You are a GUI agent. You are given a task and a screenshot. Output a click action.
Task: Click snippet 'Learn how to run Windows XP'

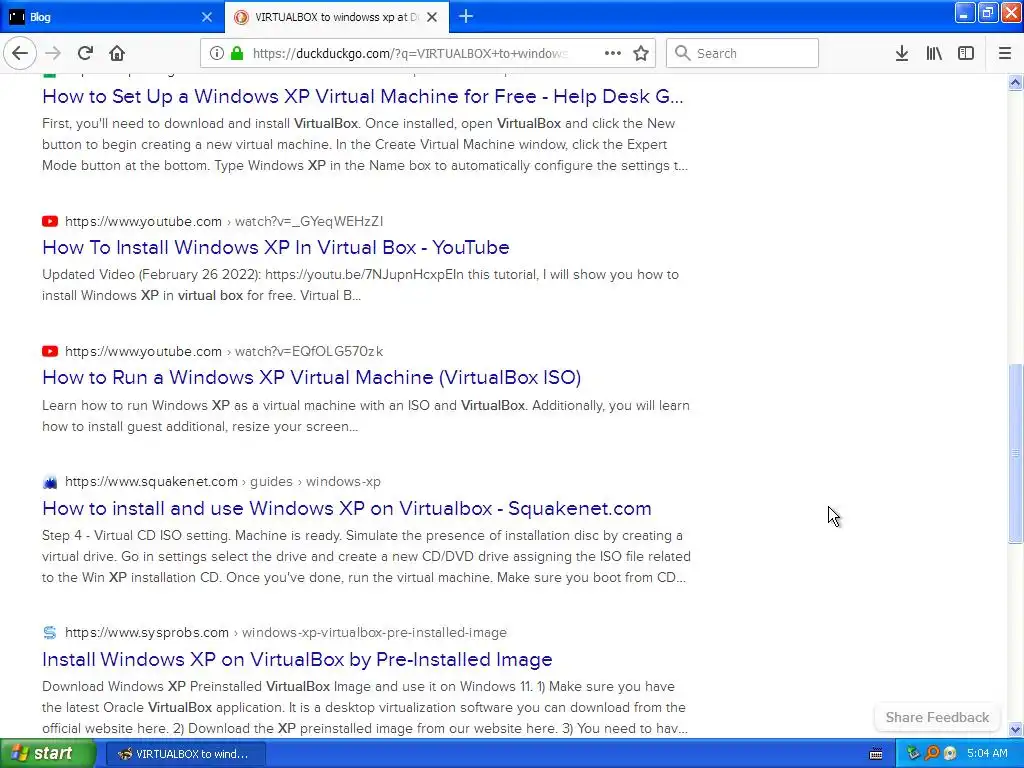tap(366, 416)
